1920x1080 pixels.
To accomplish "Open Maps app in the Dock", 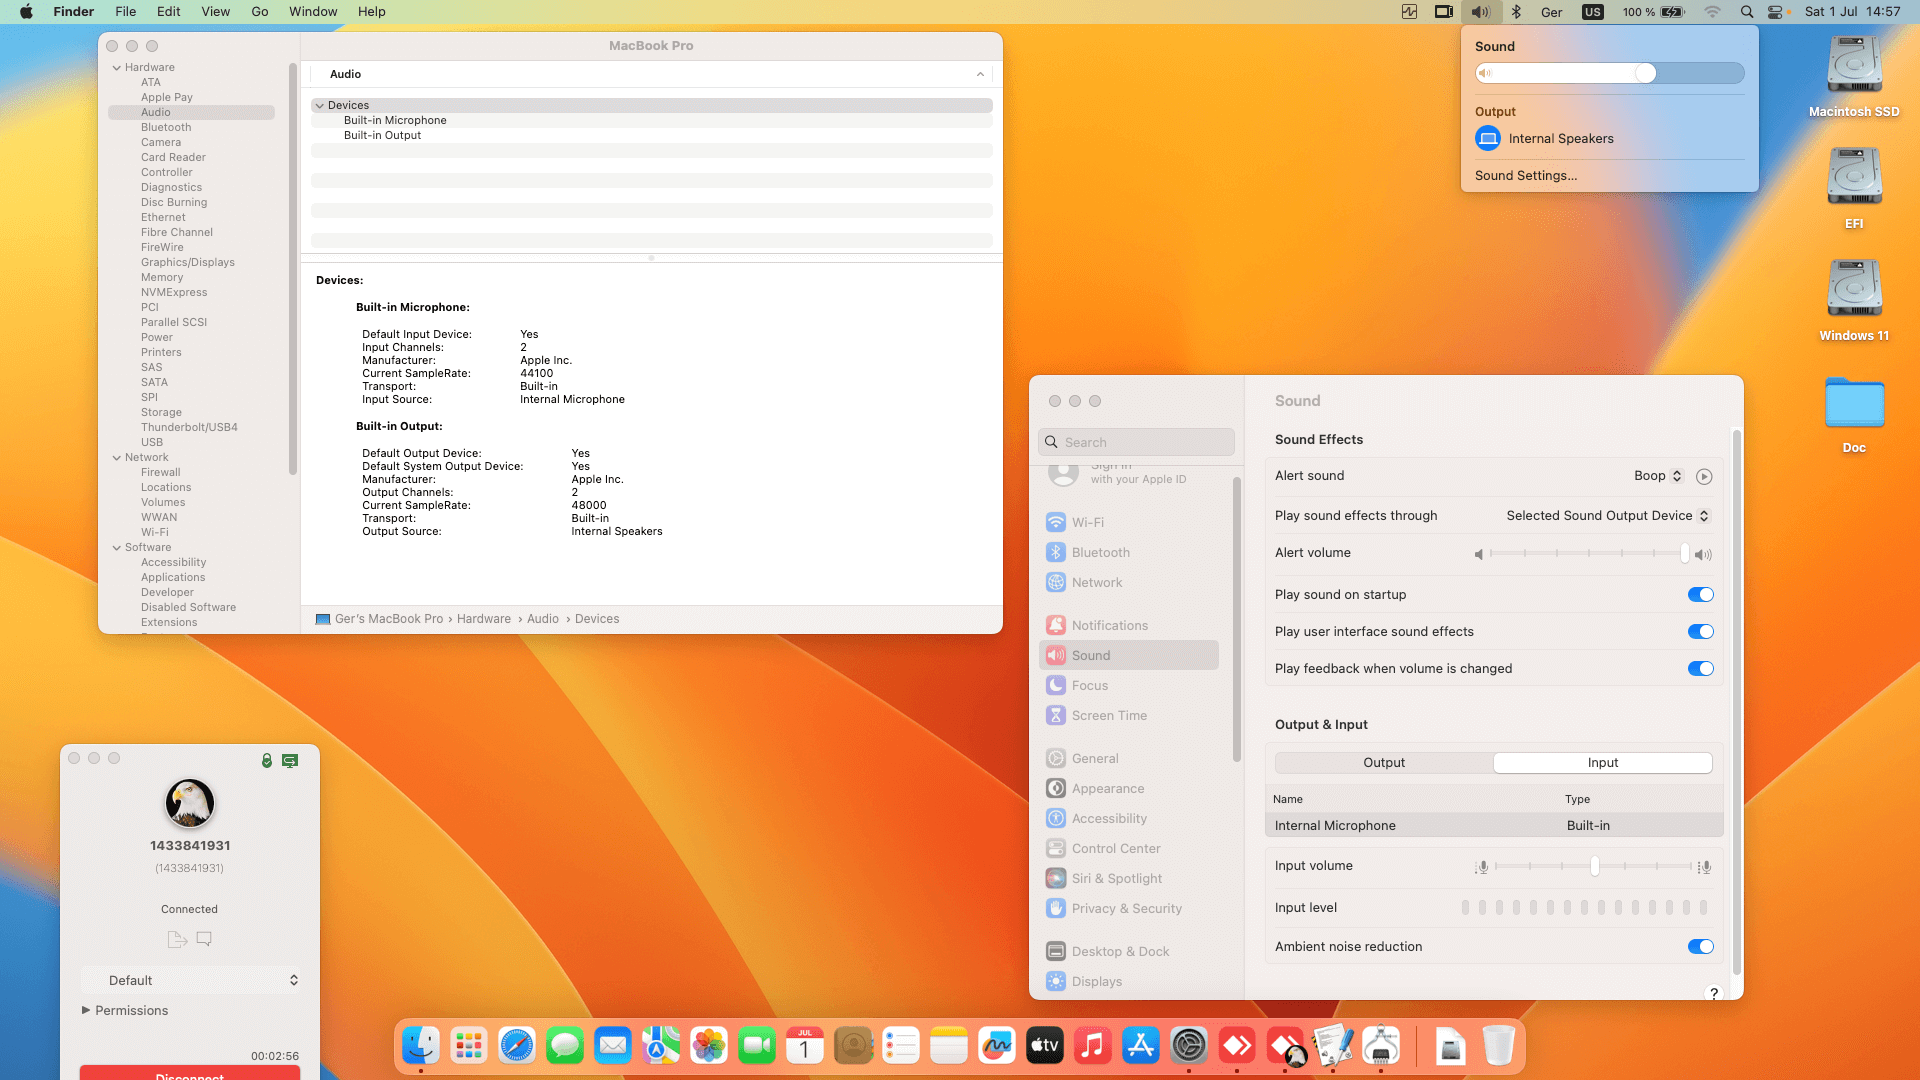I will 661,1046.
